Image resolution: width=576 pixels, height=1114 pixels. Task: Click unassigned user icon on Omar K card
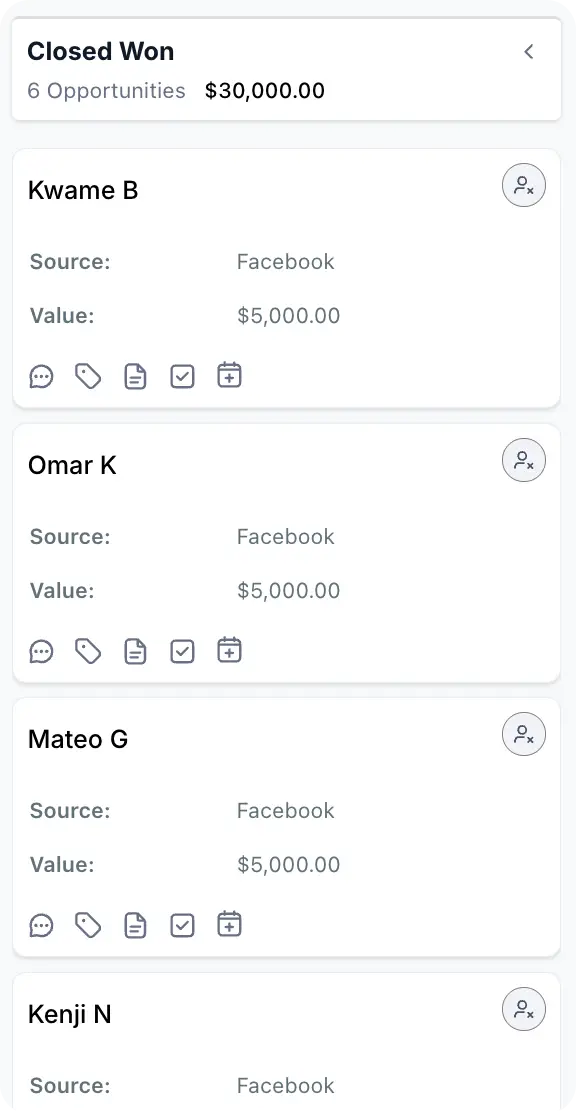524,460
